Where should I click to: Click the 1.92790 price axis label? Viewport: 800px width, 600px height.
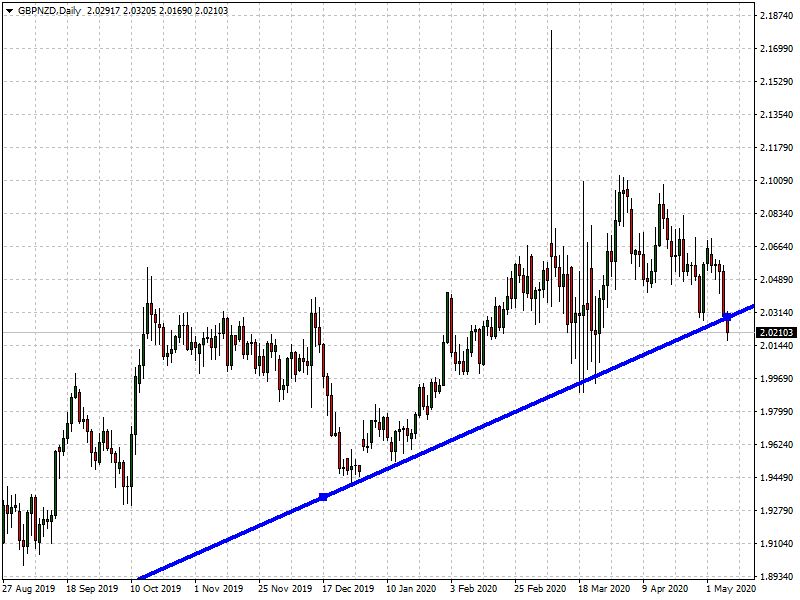point(777,510)
